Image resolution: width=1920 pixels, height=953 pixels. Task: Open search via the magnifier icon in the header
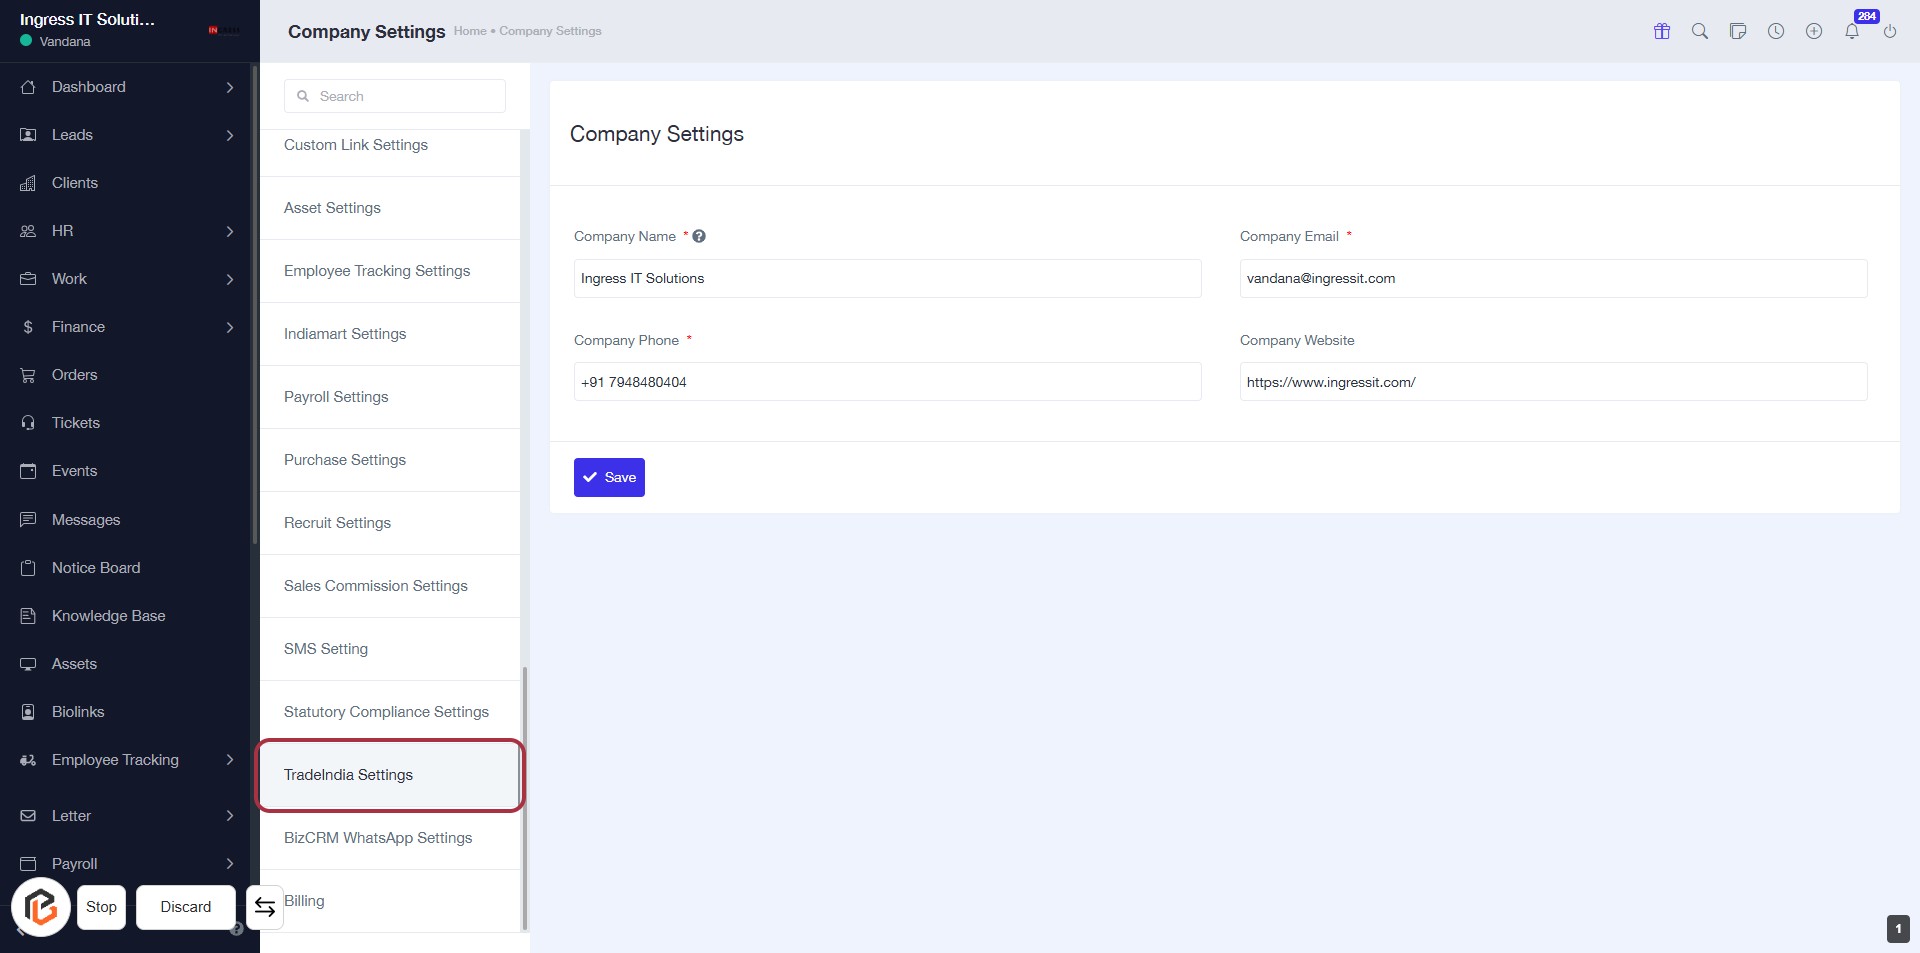click(1700, 31)
